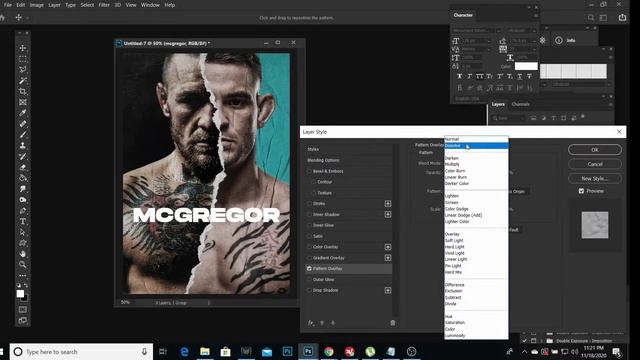Enable the Inner Glow checkbox
Viewport: 640px width, 360px height.
309,225
